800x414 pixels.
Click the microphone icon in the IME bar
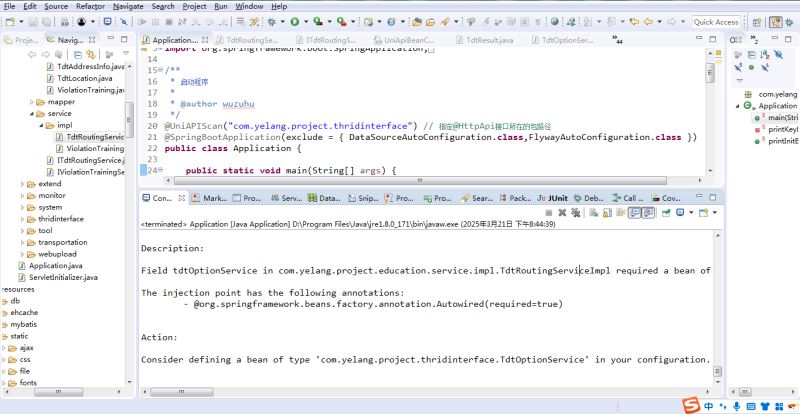pos(736,406)
